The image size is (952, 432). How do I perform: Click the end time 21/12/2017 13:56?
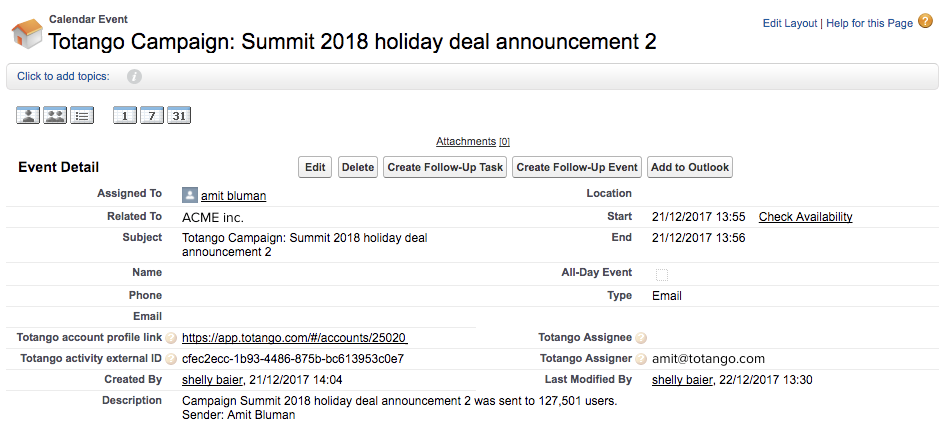(699, 238)
